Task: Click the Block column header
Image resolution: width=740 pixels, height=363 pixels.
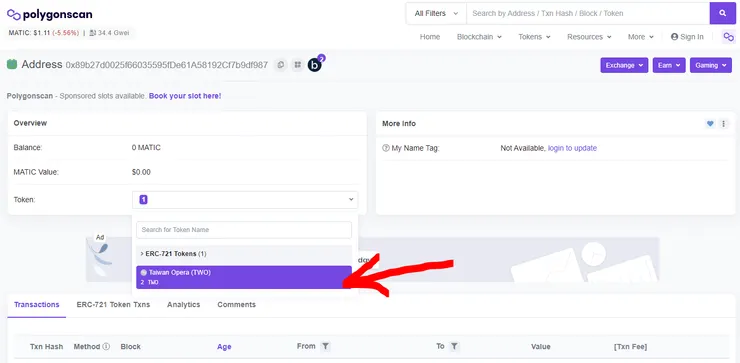Action: click(x=131, y=347)
